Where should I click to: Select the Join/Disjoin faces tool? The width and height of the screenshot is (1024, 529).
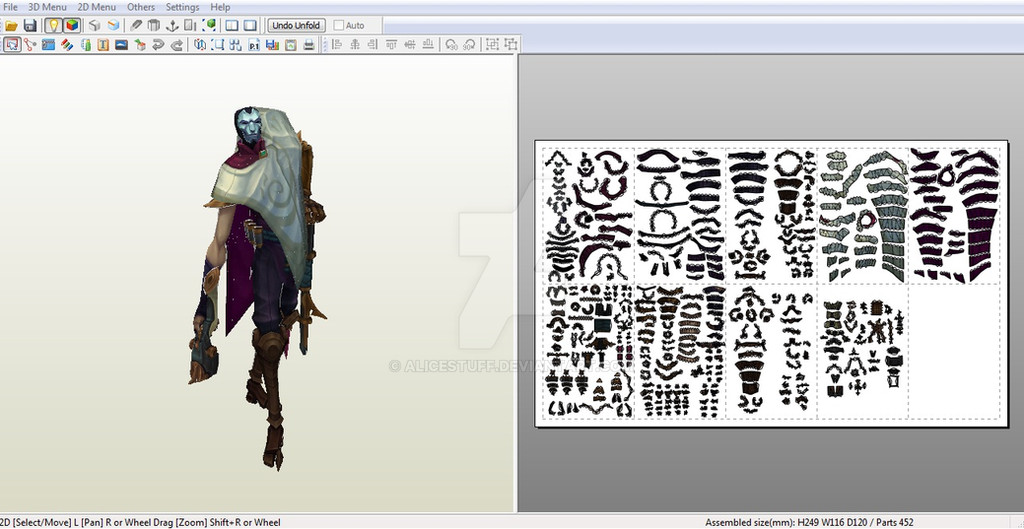(x=30, y=44)
